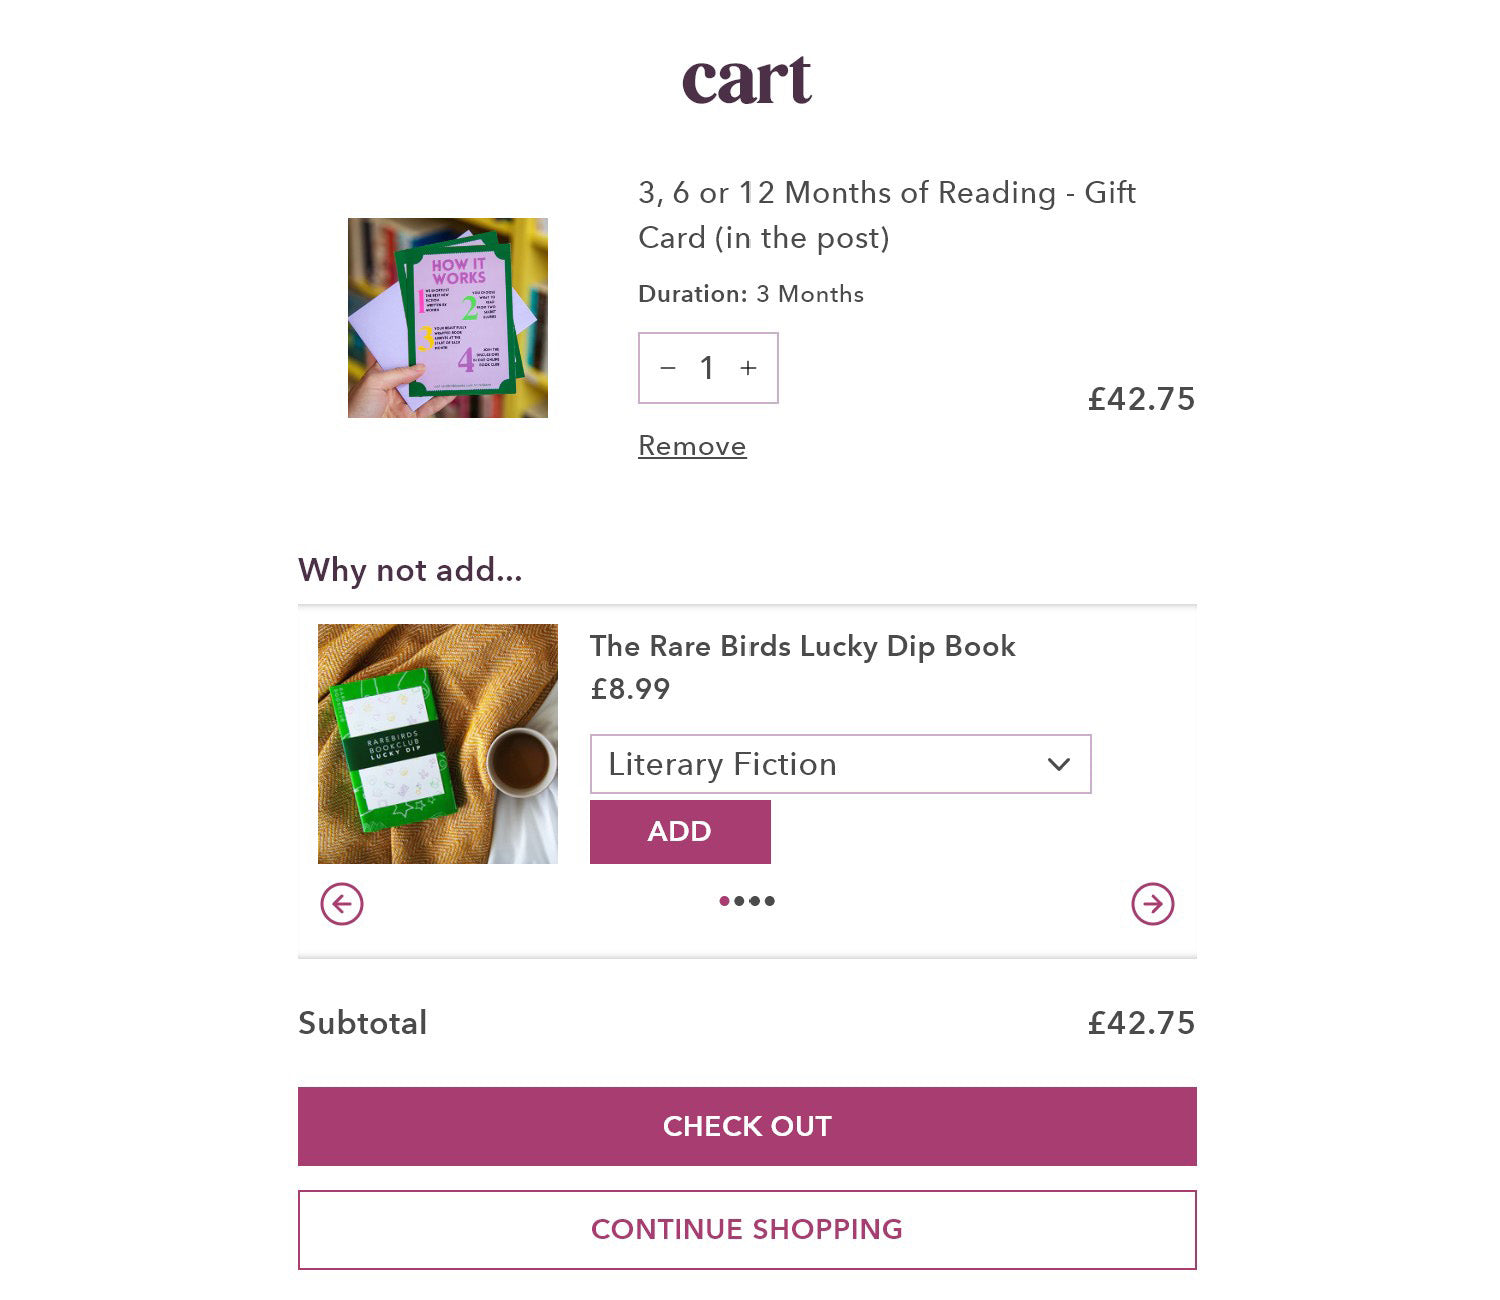Image resolution: width=1500 pixels, height=1300 pixels.
Task: Remove the gift card from cart
Action: (692, 446)
